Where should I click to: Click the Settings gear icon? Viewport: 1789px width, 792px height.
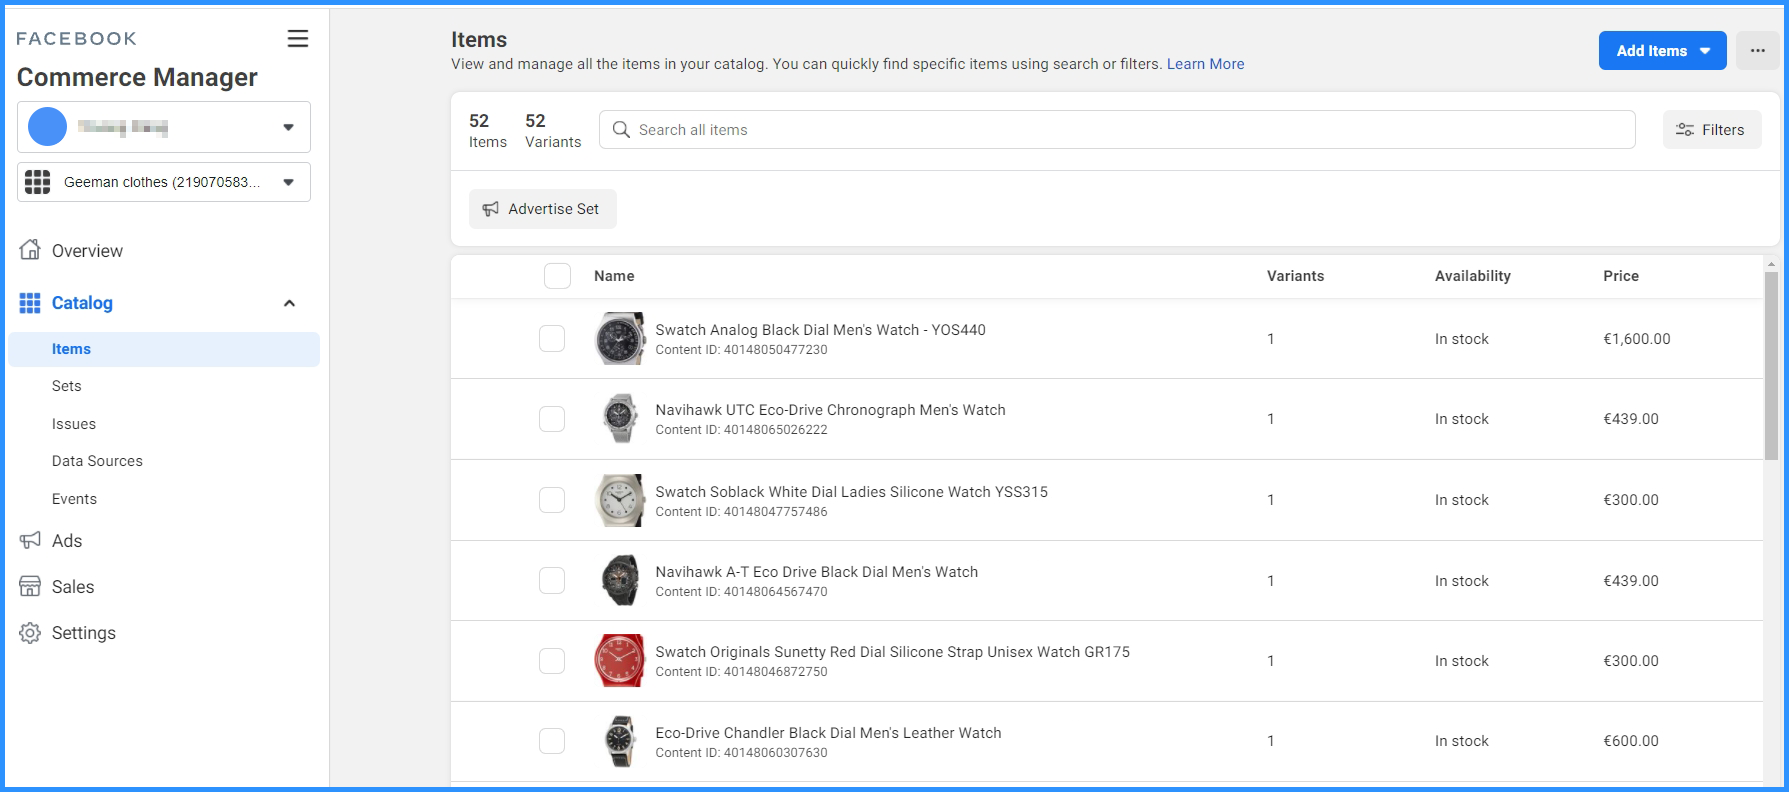point(30,633)
